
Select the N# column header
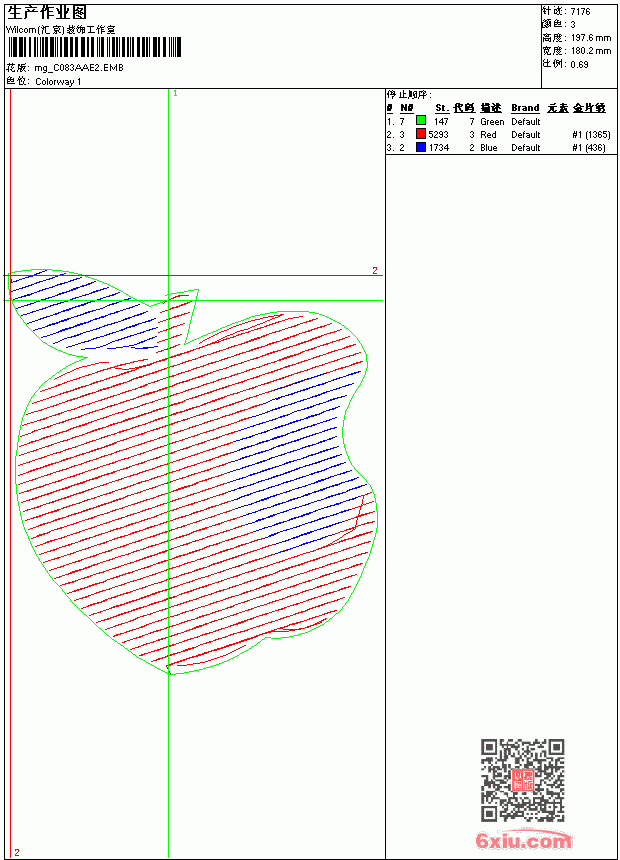pyautogui.click(x=407, y=108)
